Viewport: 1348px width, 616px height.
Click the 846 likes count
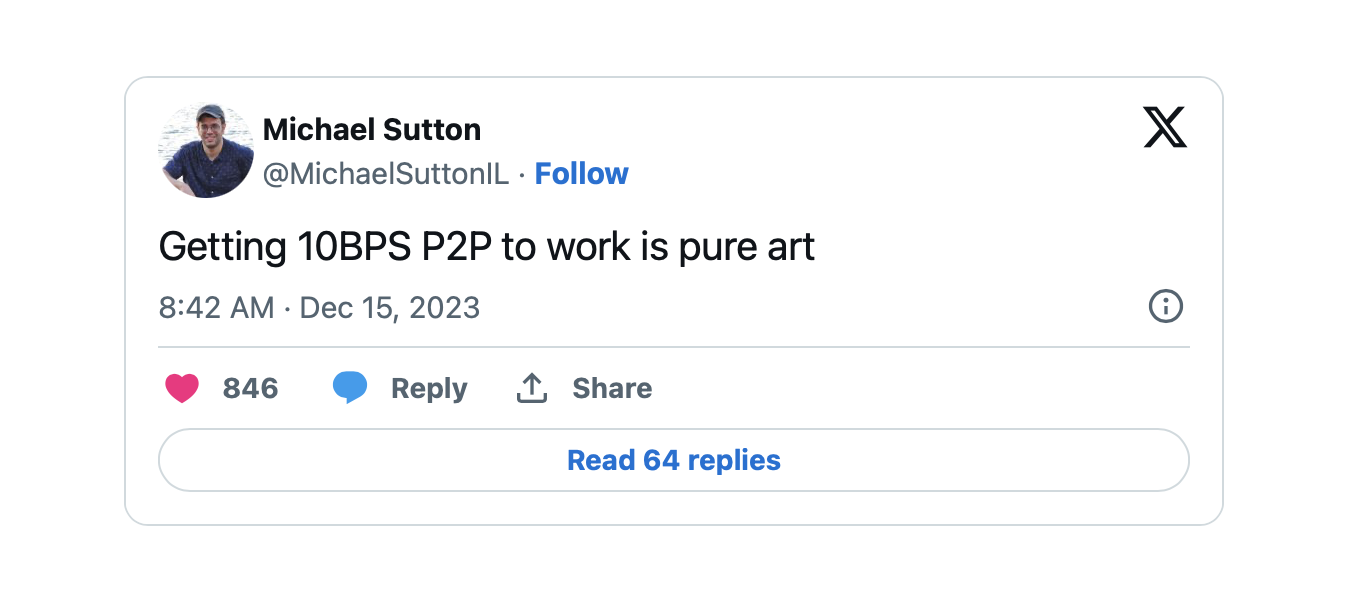250,388
